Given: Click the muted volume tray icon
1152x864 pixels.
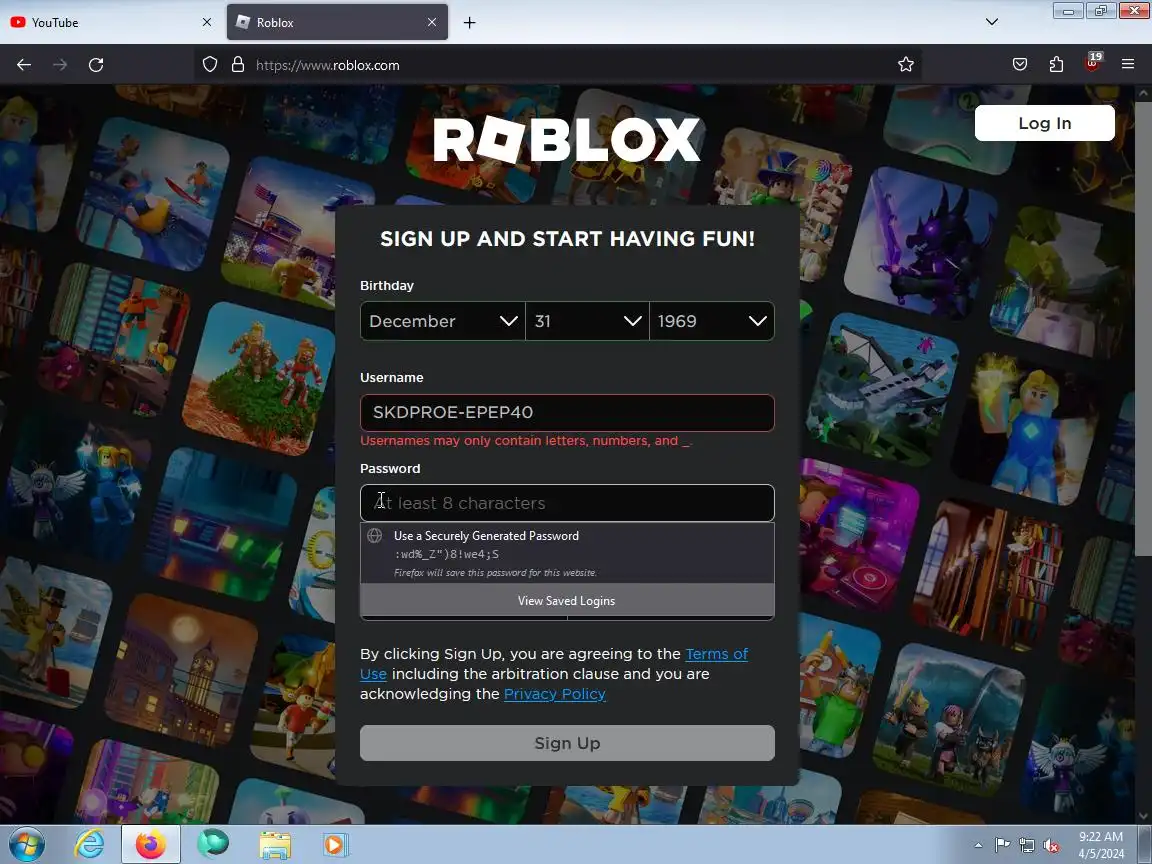Looking at the screenshot, I should click(x=1051, y=845).
